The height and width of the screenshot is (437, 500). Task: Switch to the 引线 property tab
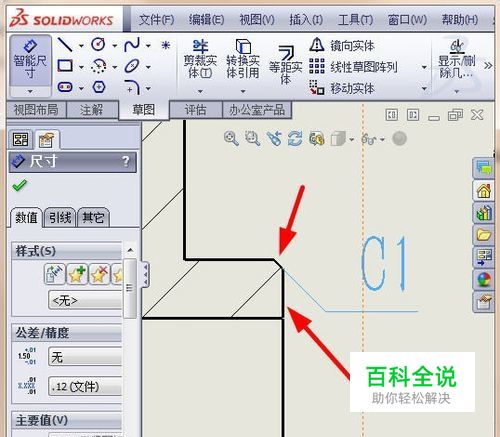coord(60,218)
